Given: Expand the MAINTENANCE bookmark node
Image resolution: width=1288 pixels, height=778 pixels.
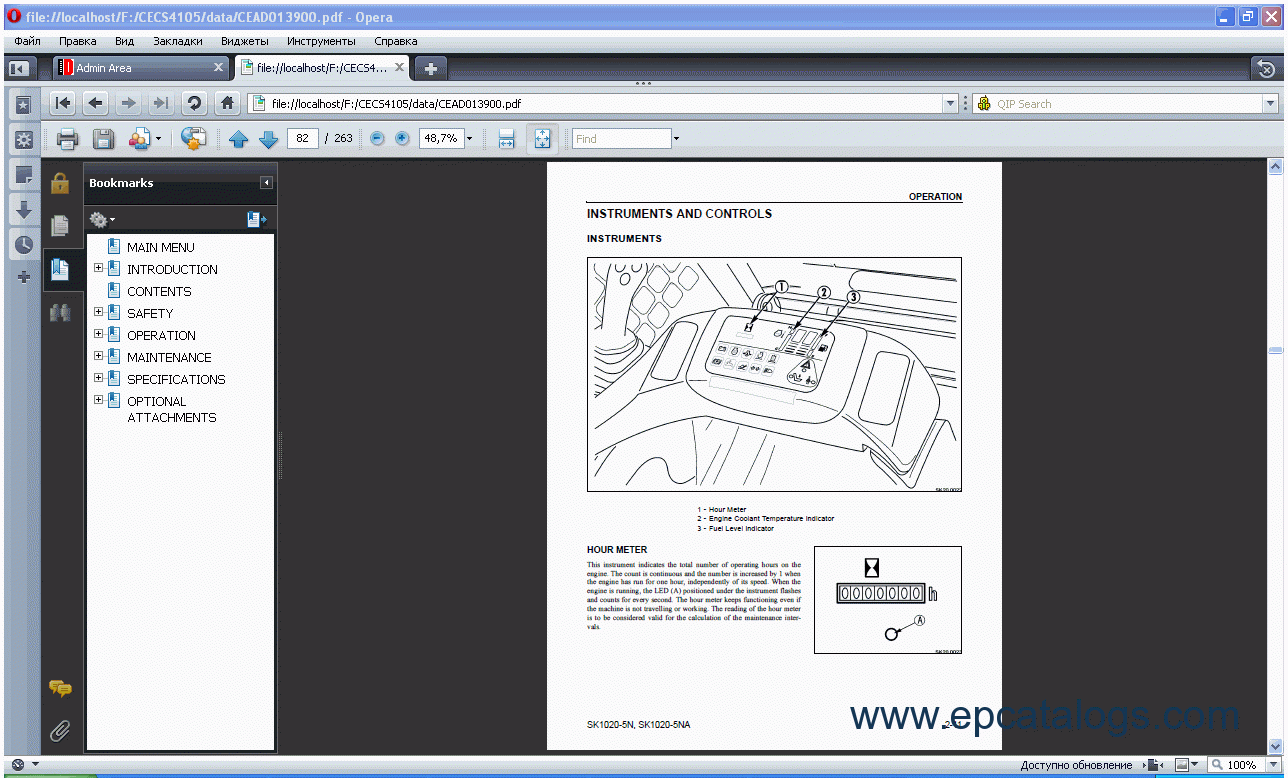Looking at the screenshot, I should click(98, 357).
